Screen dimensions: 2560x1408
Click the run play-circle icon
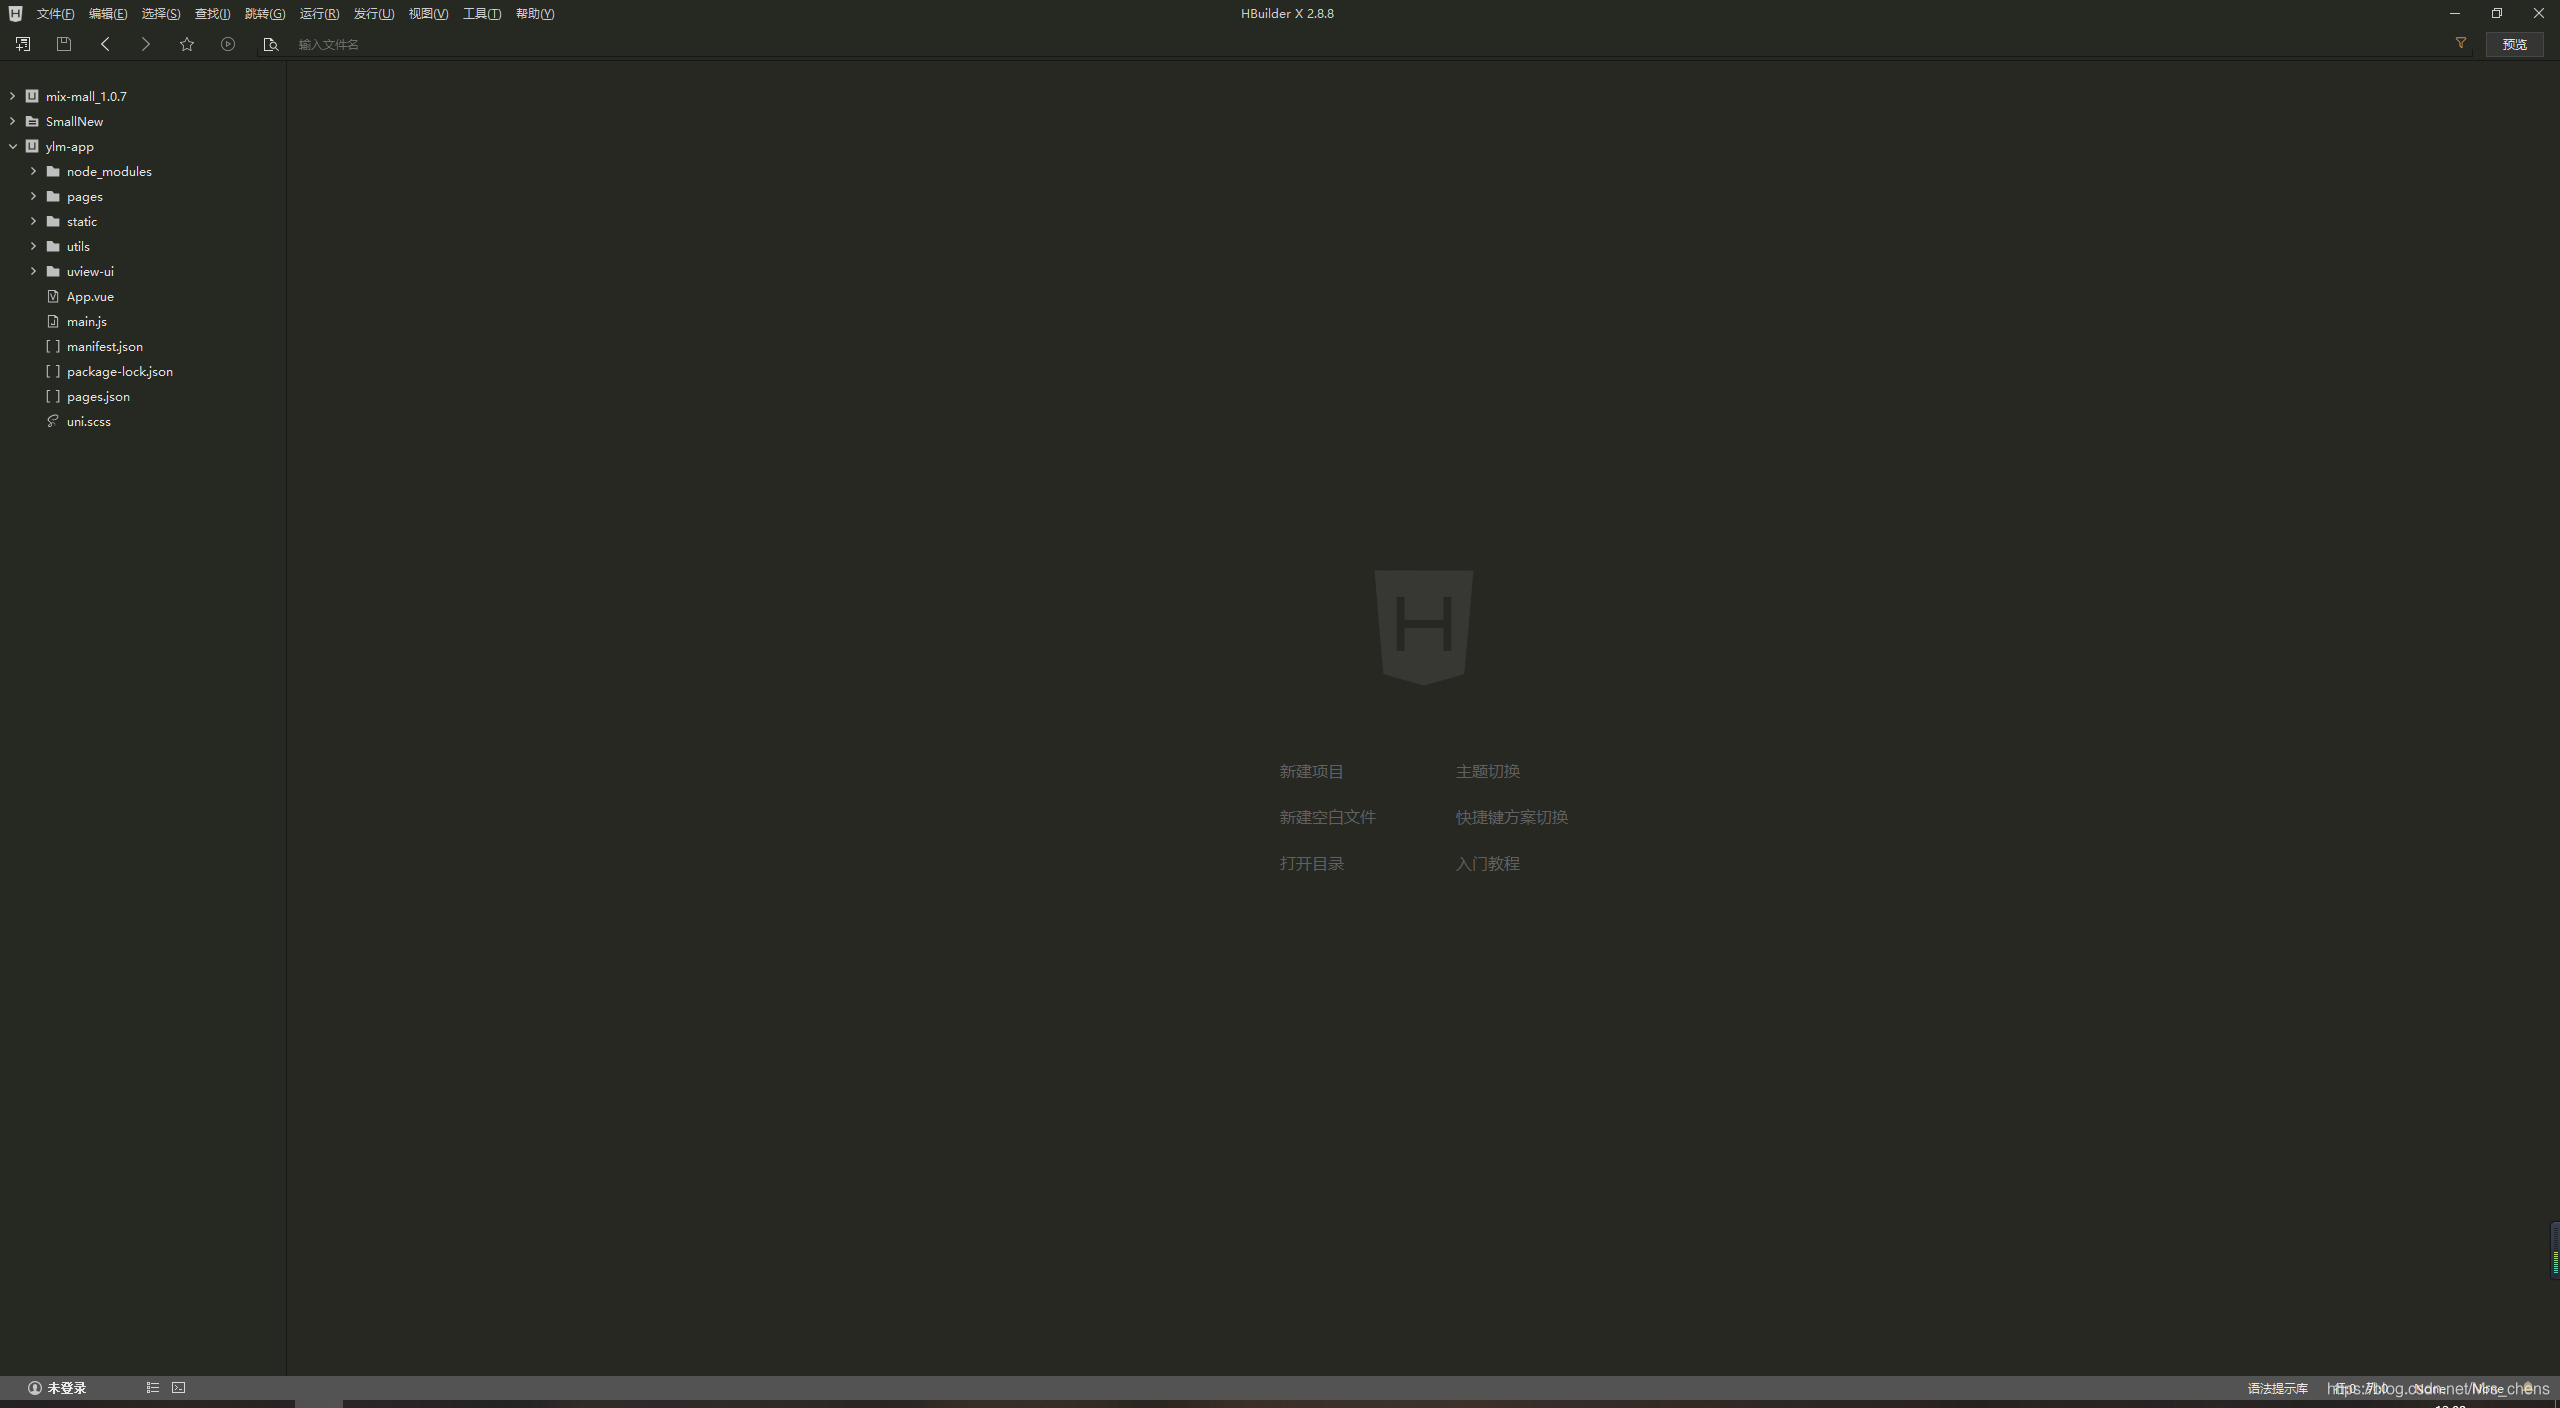(228, 44)
